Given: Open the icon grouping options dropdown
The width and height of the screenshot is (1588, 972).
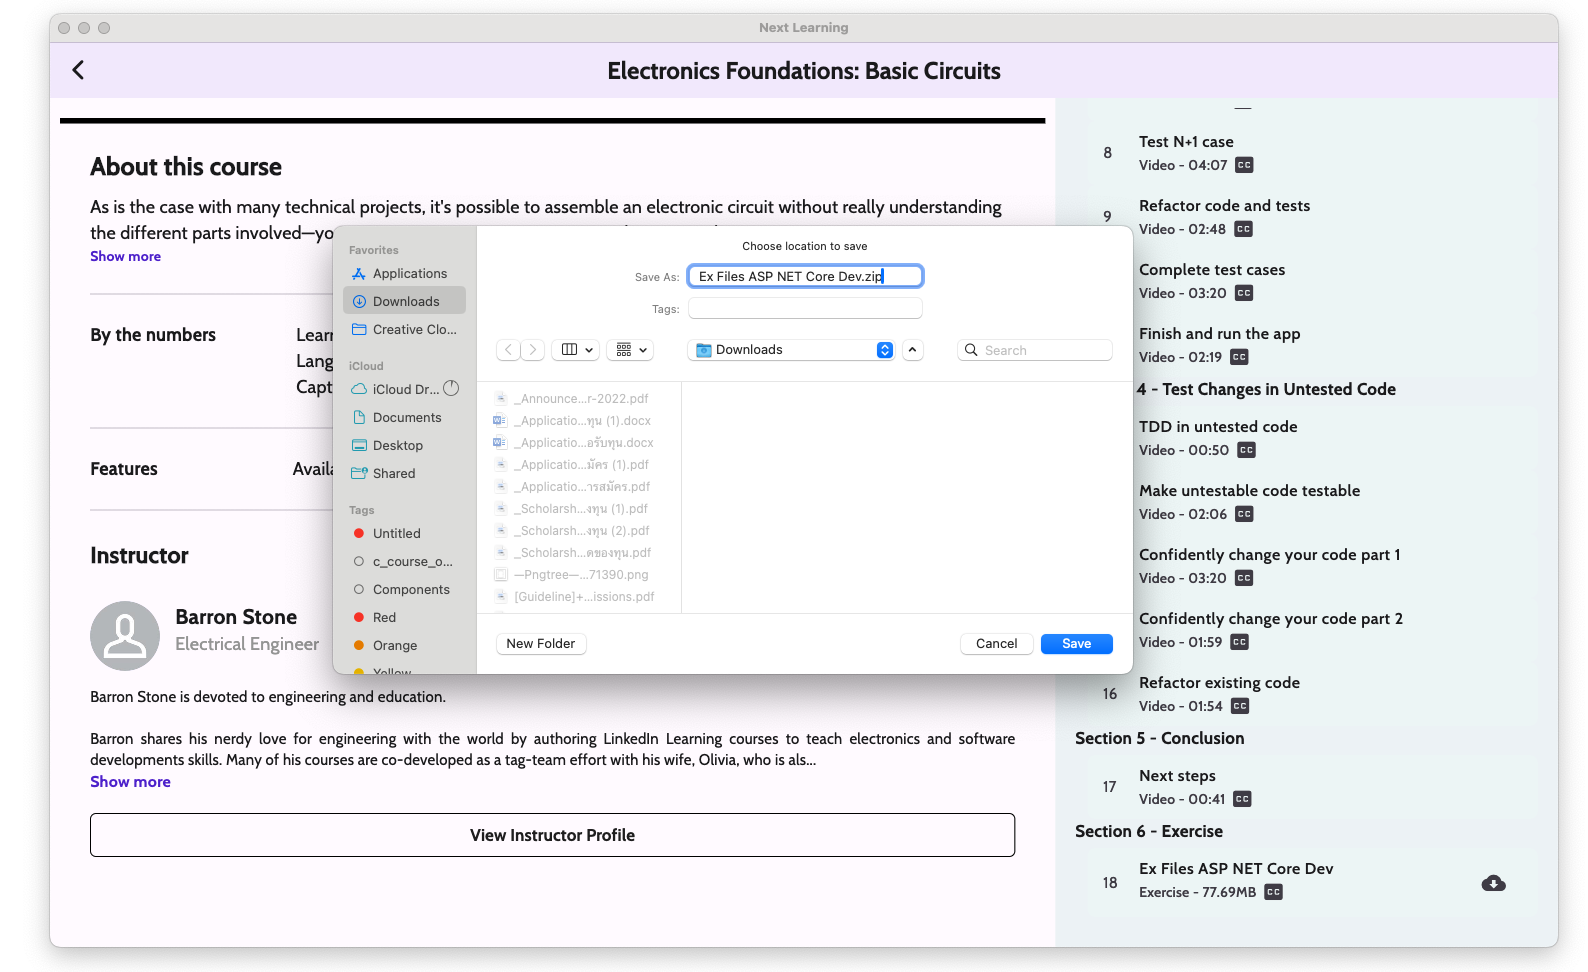Looking at the screenshot, I should click(632, 350).
